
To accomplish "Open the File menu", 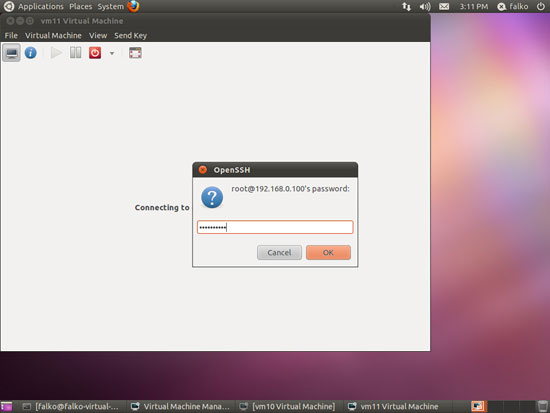I will tap(11, 35).
